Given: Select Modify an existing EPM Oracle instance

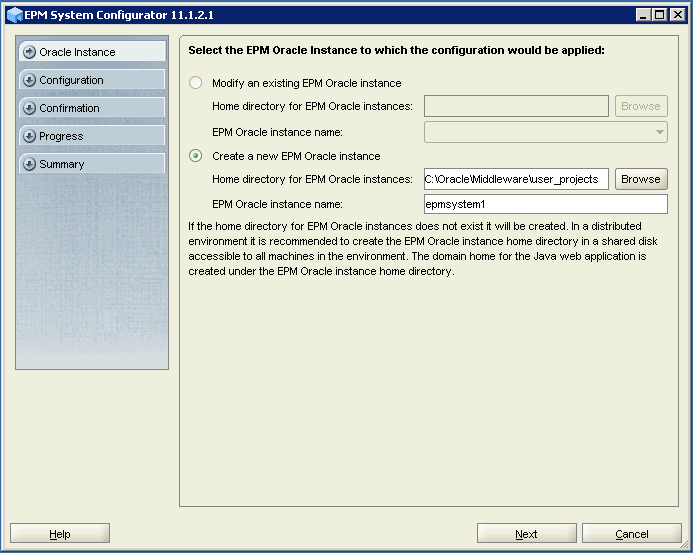Looking at the screenshot, I should [195, 83].
